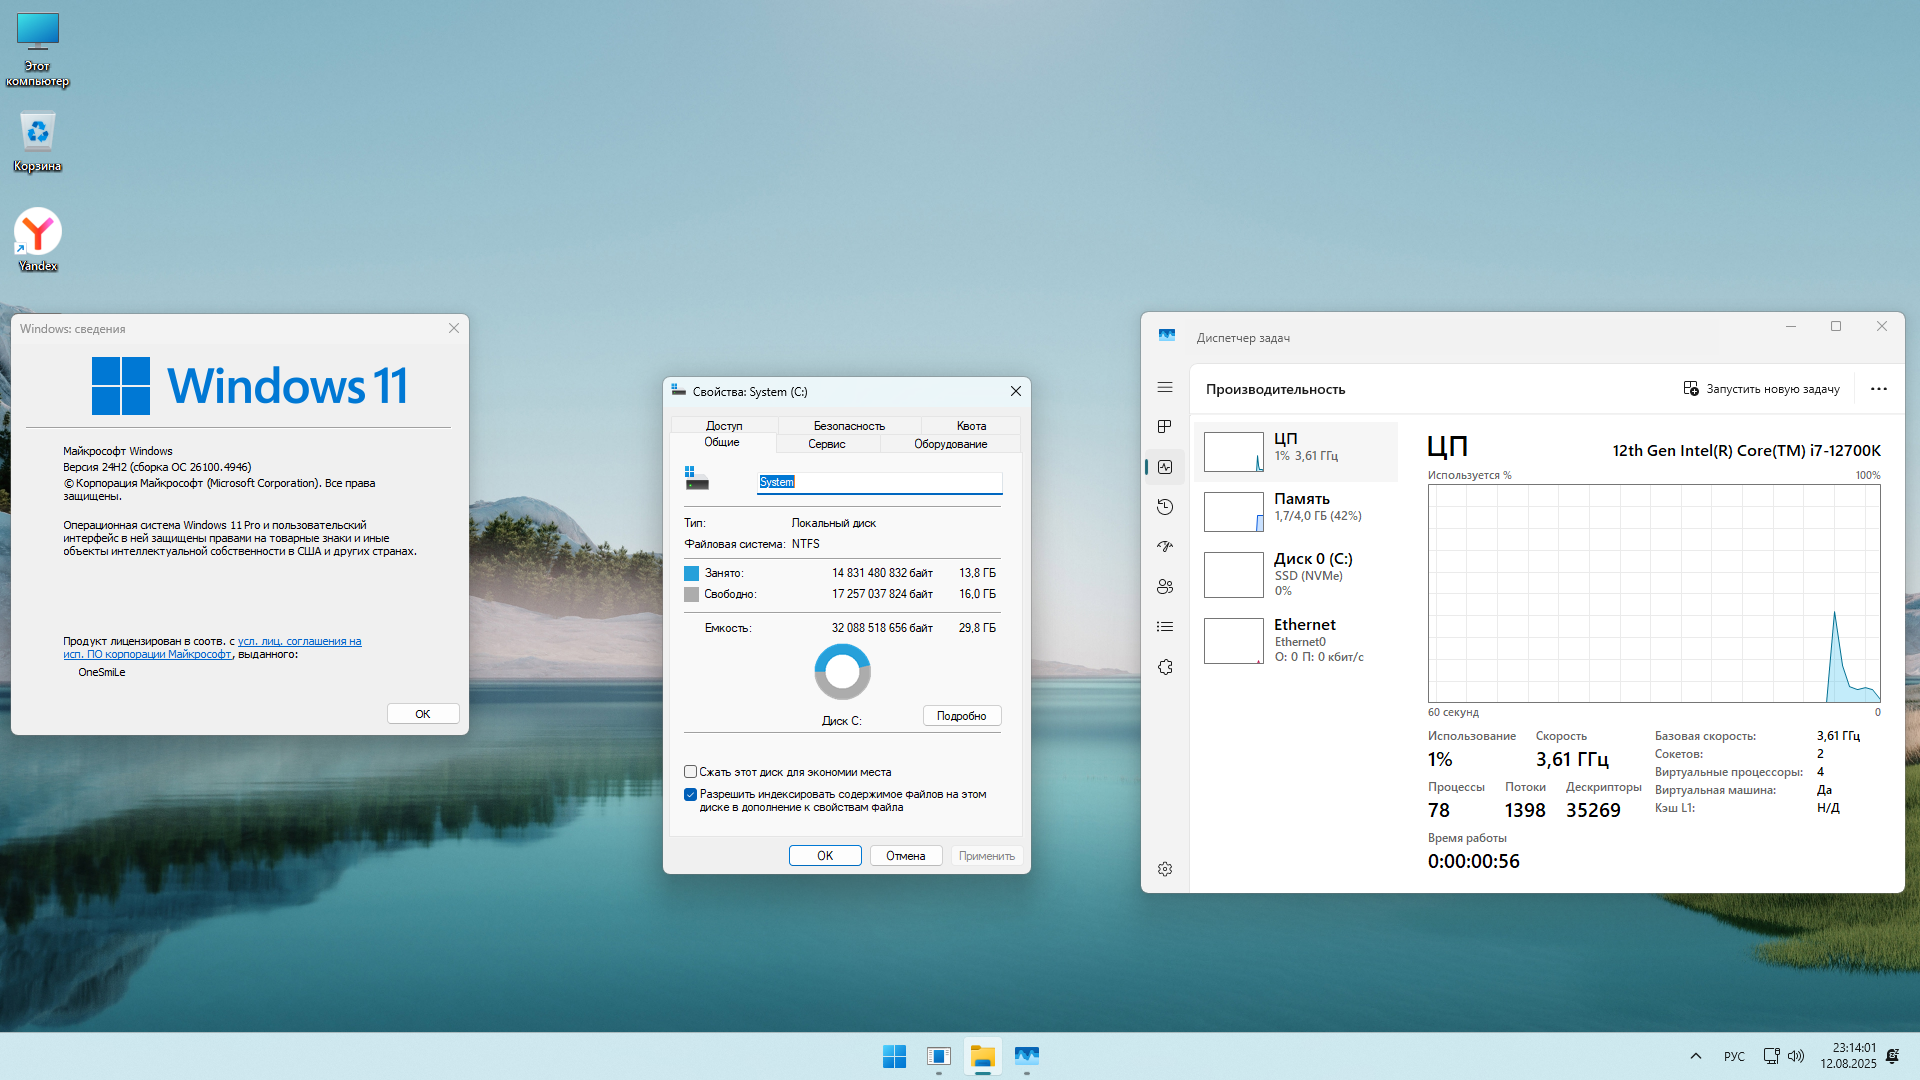Click Запустить новую задачу button

tap(1761, 389)
